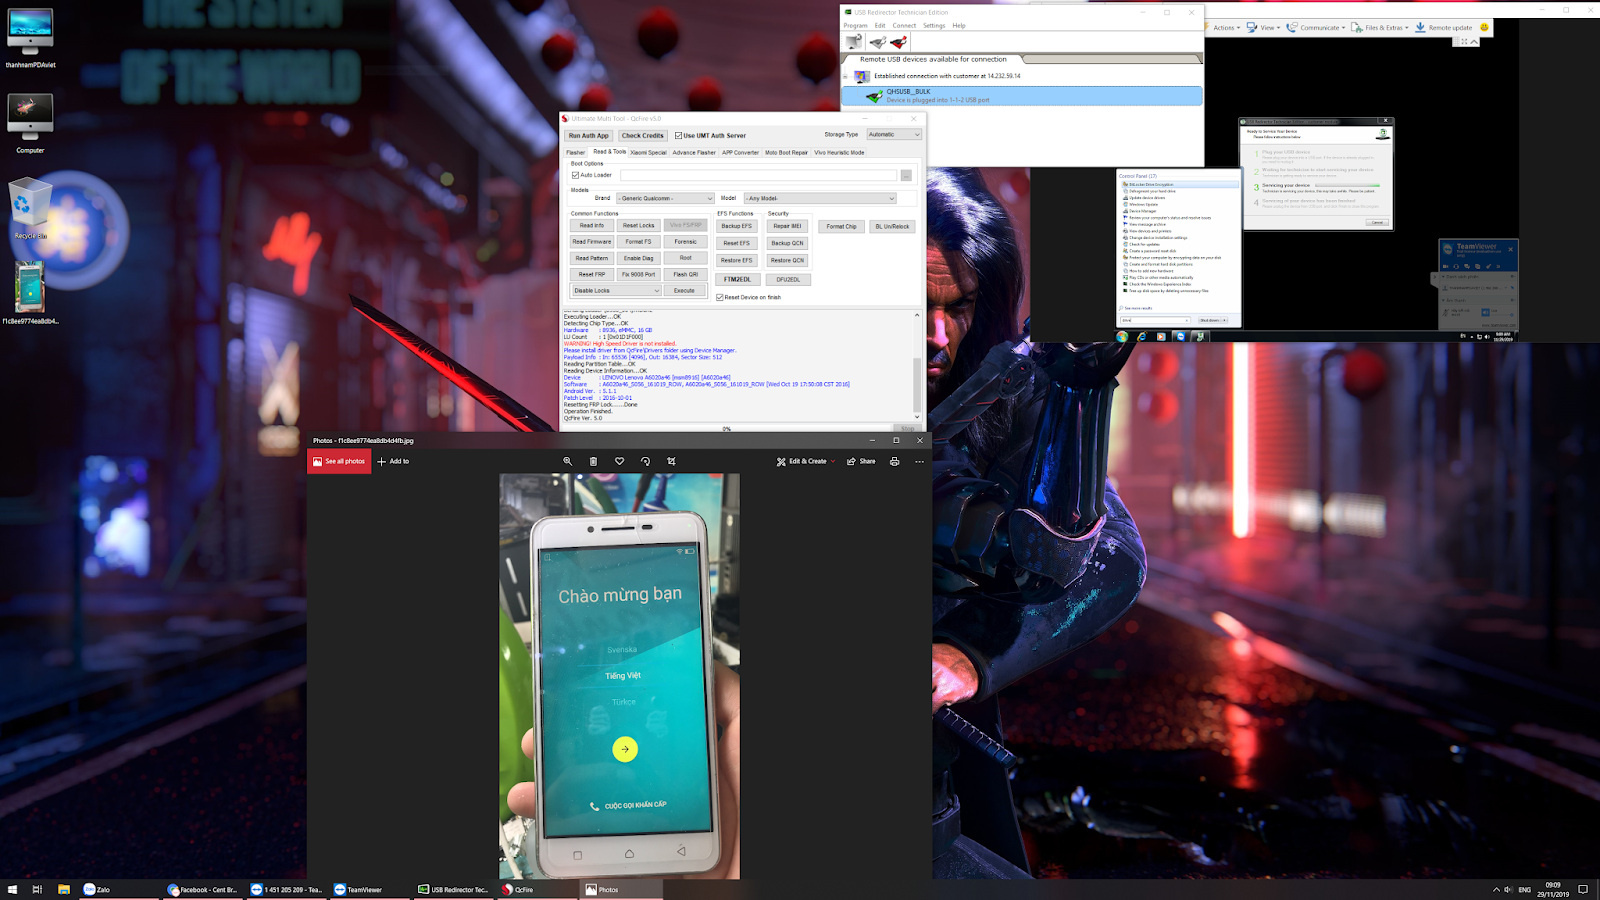The height and width of the screenshot is (900, 1600).
Task: Click Check Credits in UMT
Action: (640, 135)
